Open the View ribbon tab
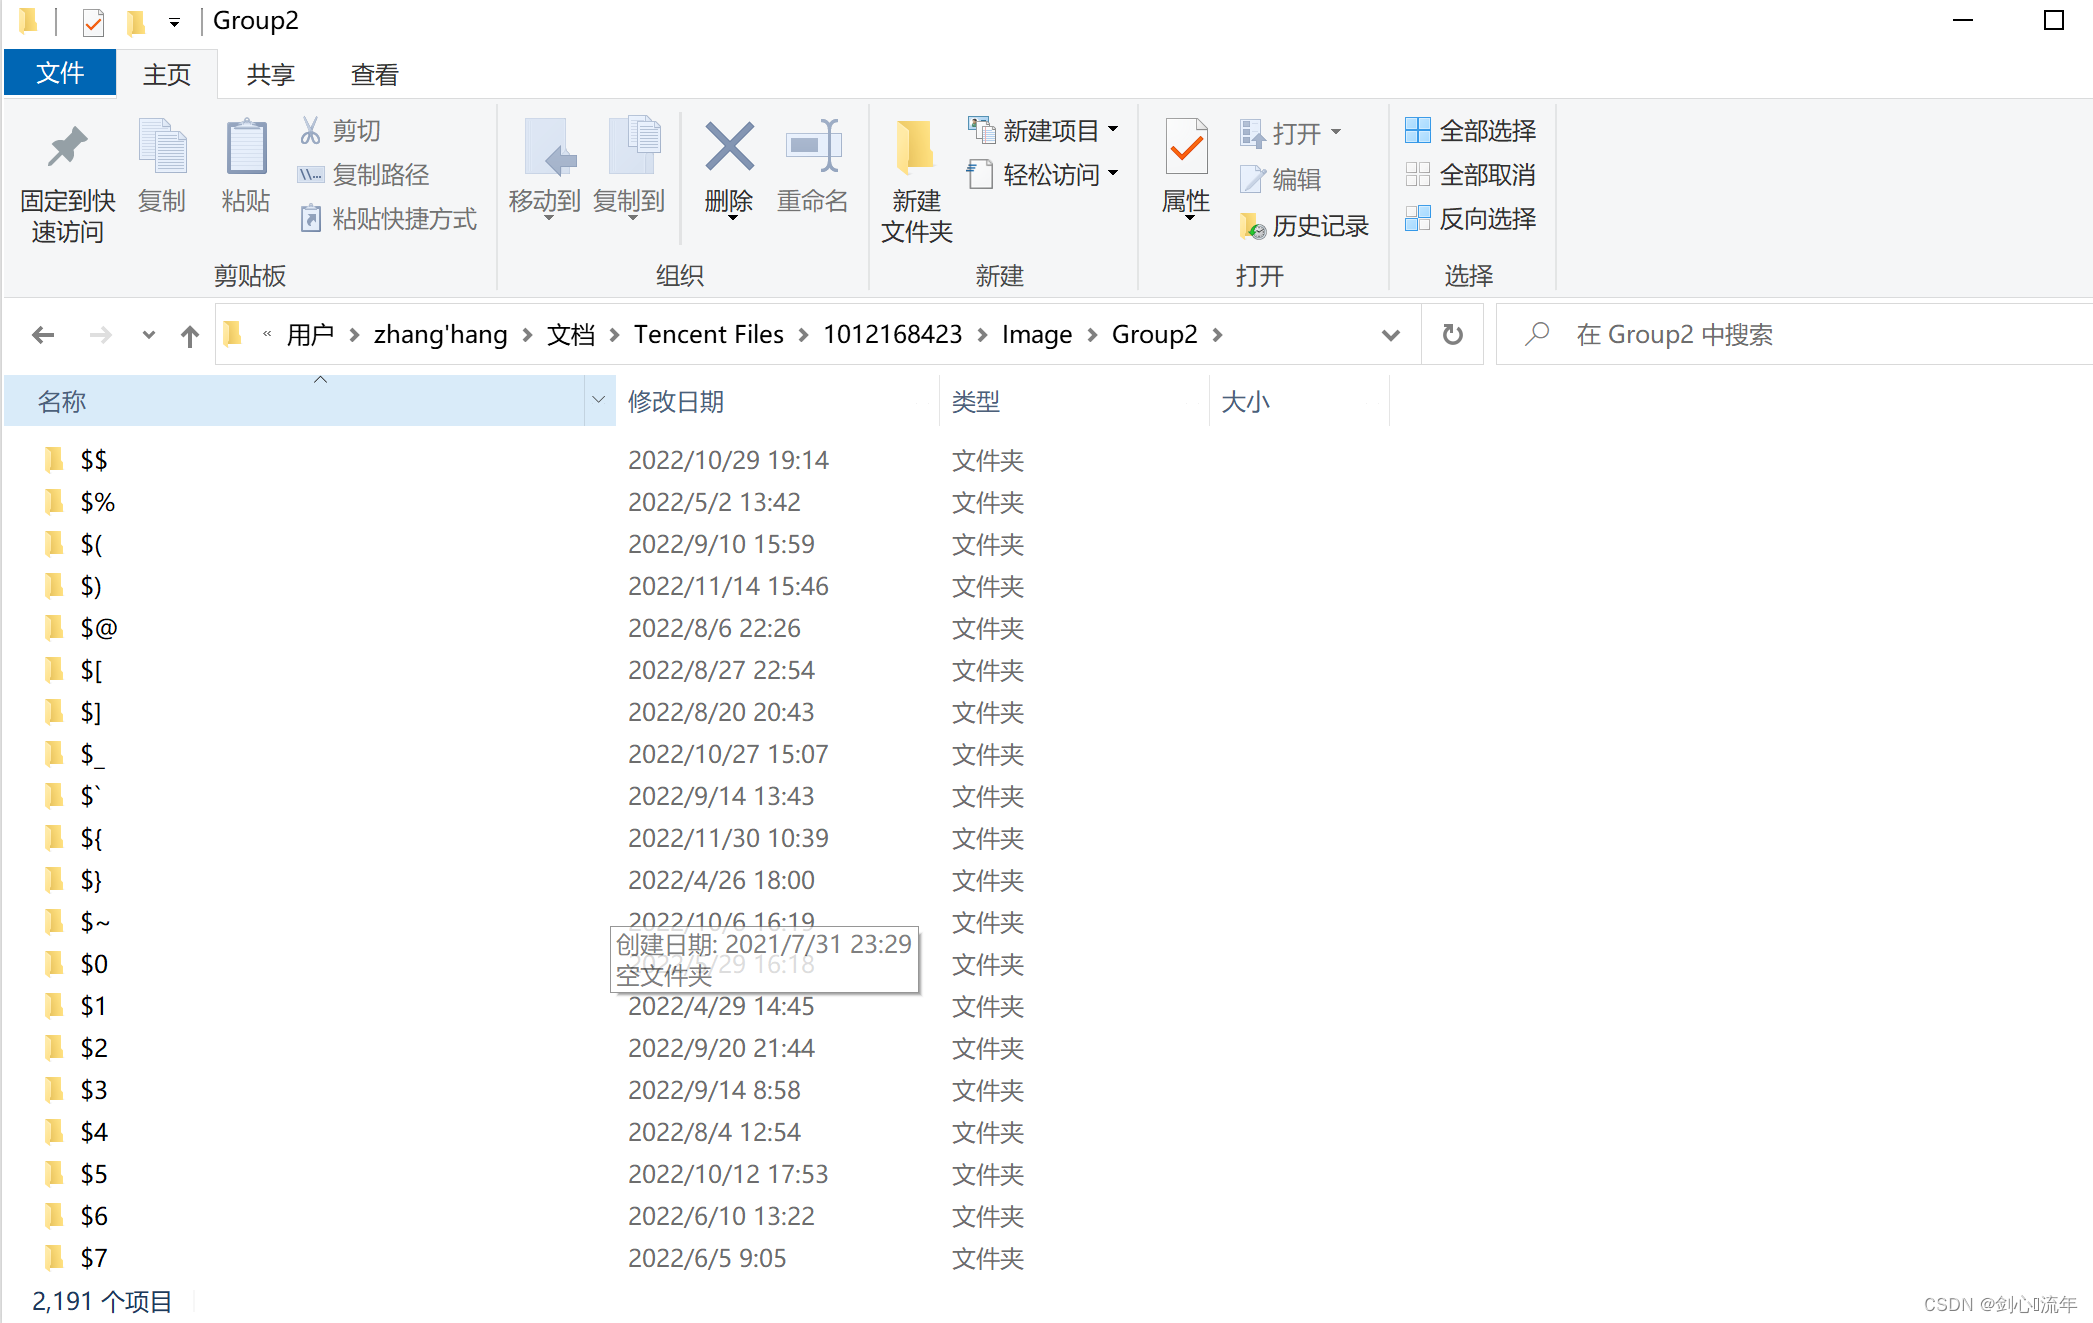The image size is (2093, 1323). point(374,75)
